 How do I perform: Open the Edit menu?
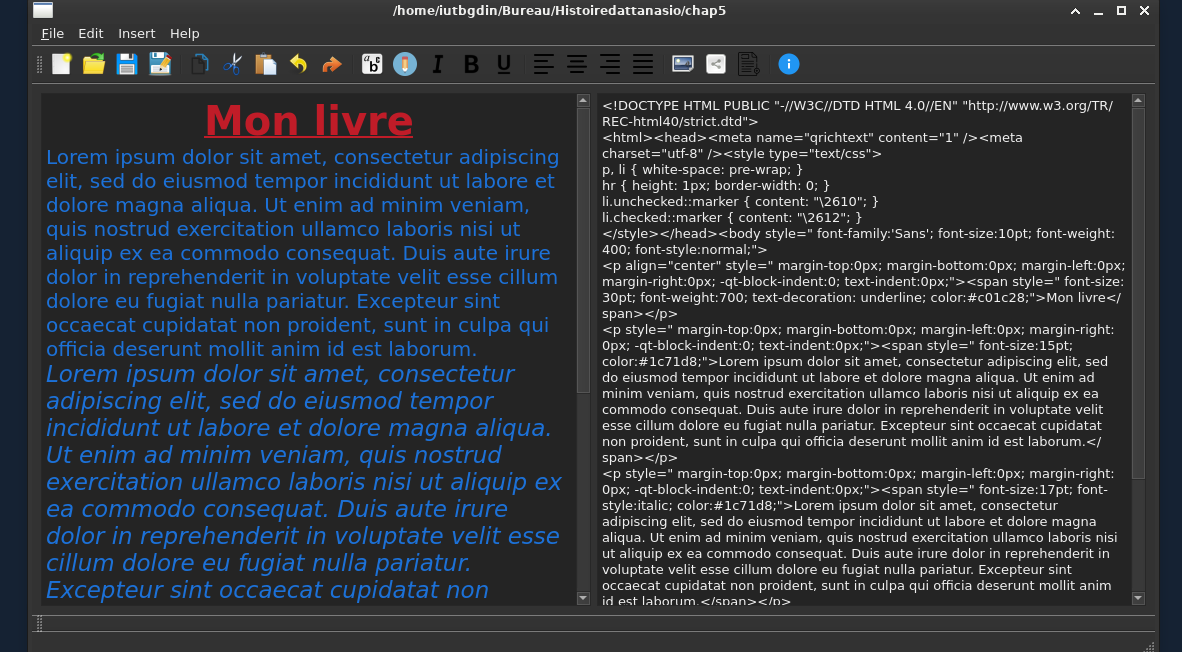coord(90,33)
